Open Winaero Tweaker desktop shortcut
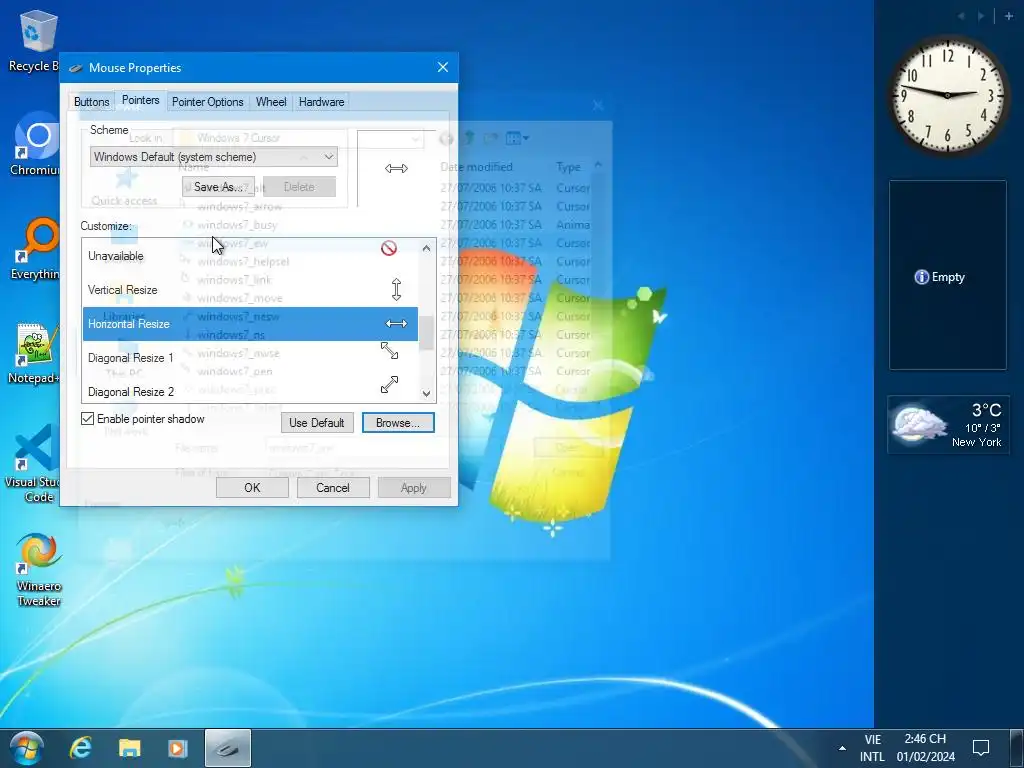Image resolution: width=1024 pixels, height=768 pixels. pyautogui.click(x=38, y=569)
